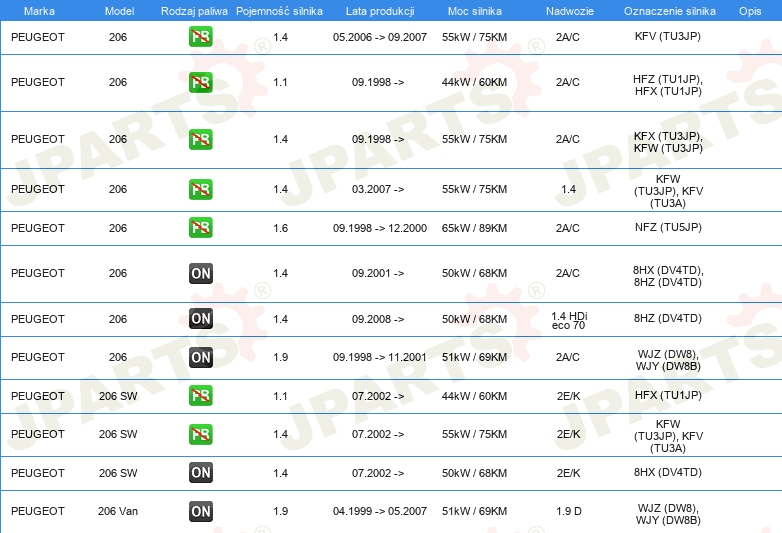Click the Oznaczenie silnika column header
Image resolution: width=782 pixels, height=533 pixels.
[x=668, y=10]
